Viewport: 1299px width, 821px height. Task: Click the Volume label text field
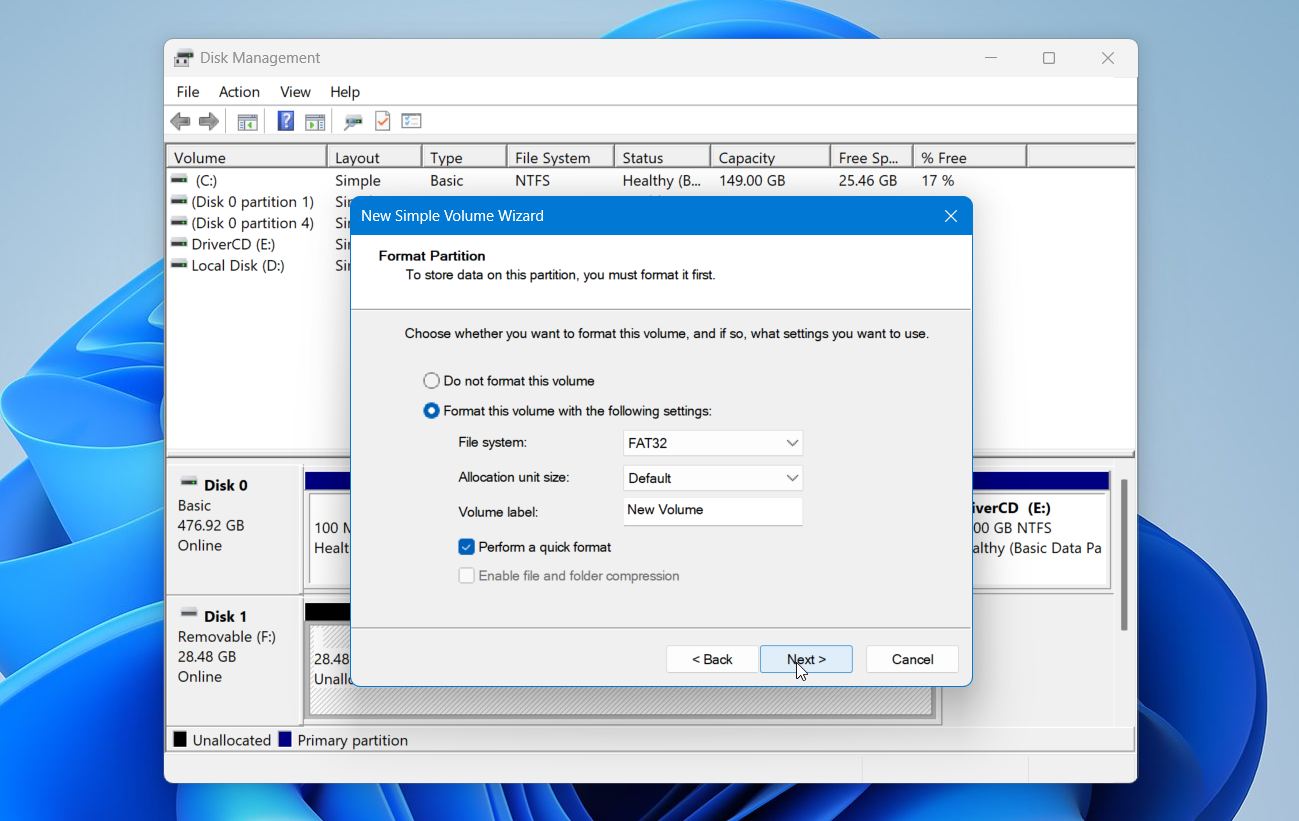click(x=713, y=511)
